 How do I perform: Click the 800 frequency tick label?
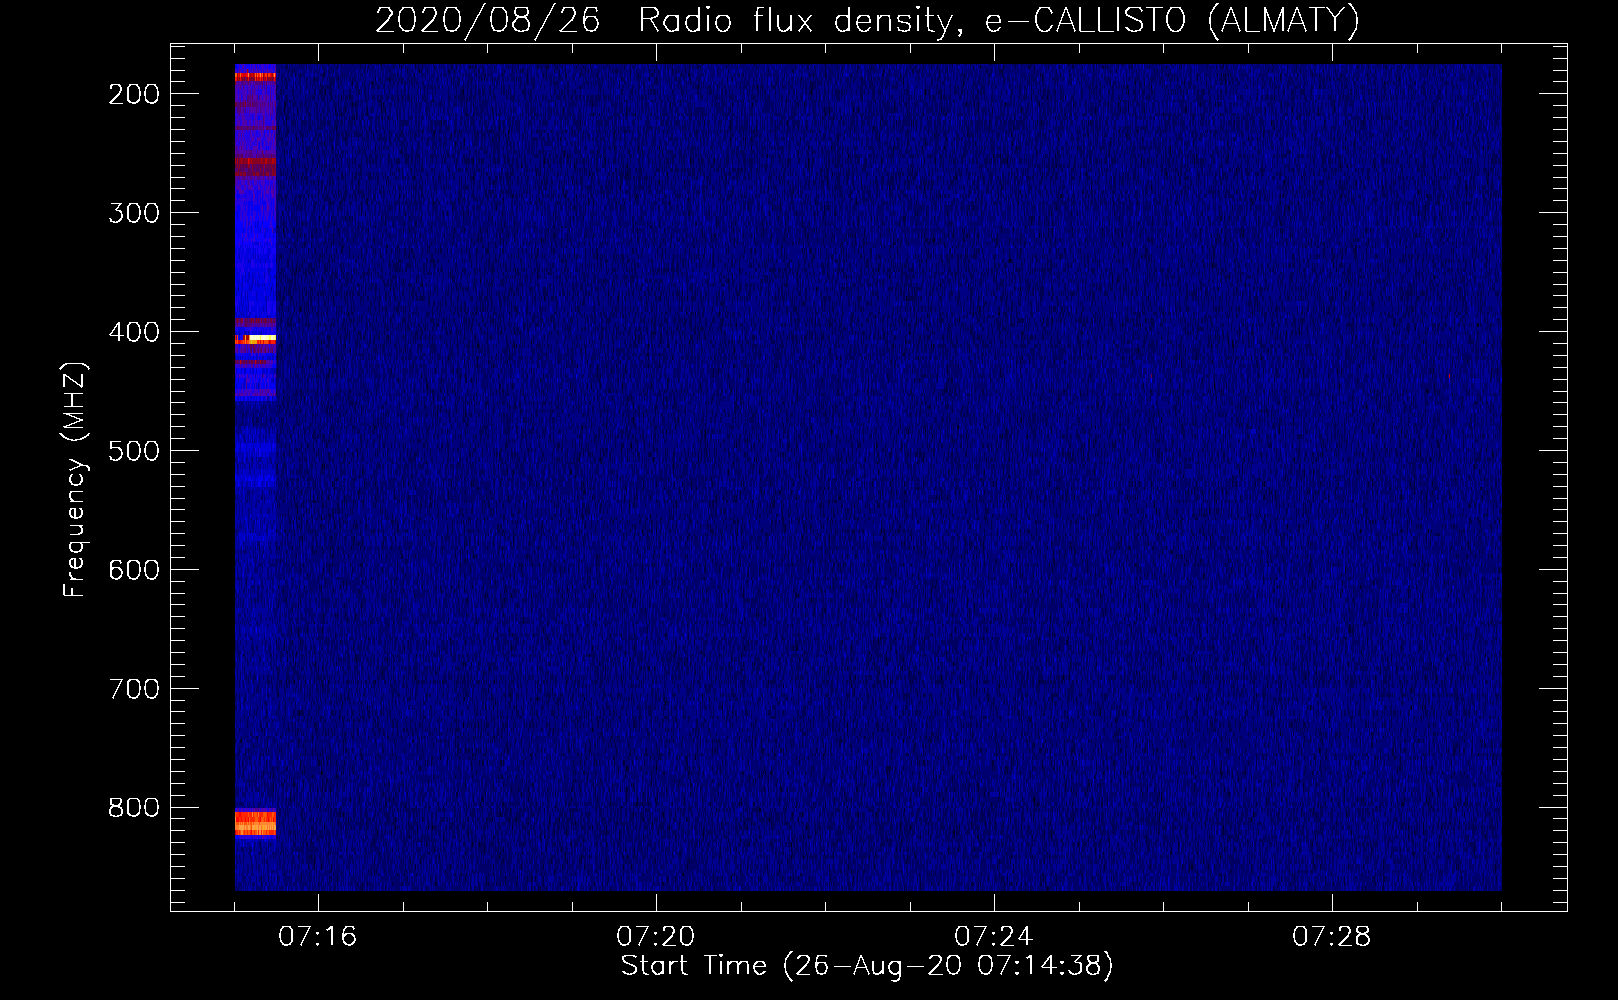(134, 808)
